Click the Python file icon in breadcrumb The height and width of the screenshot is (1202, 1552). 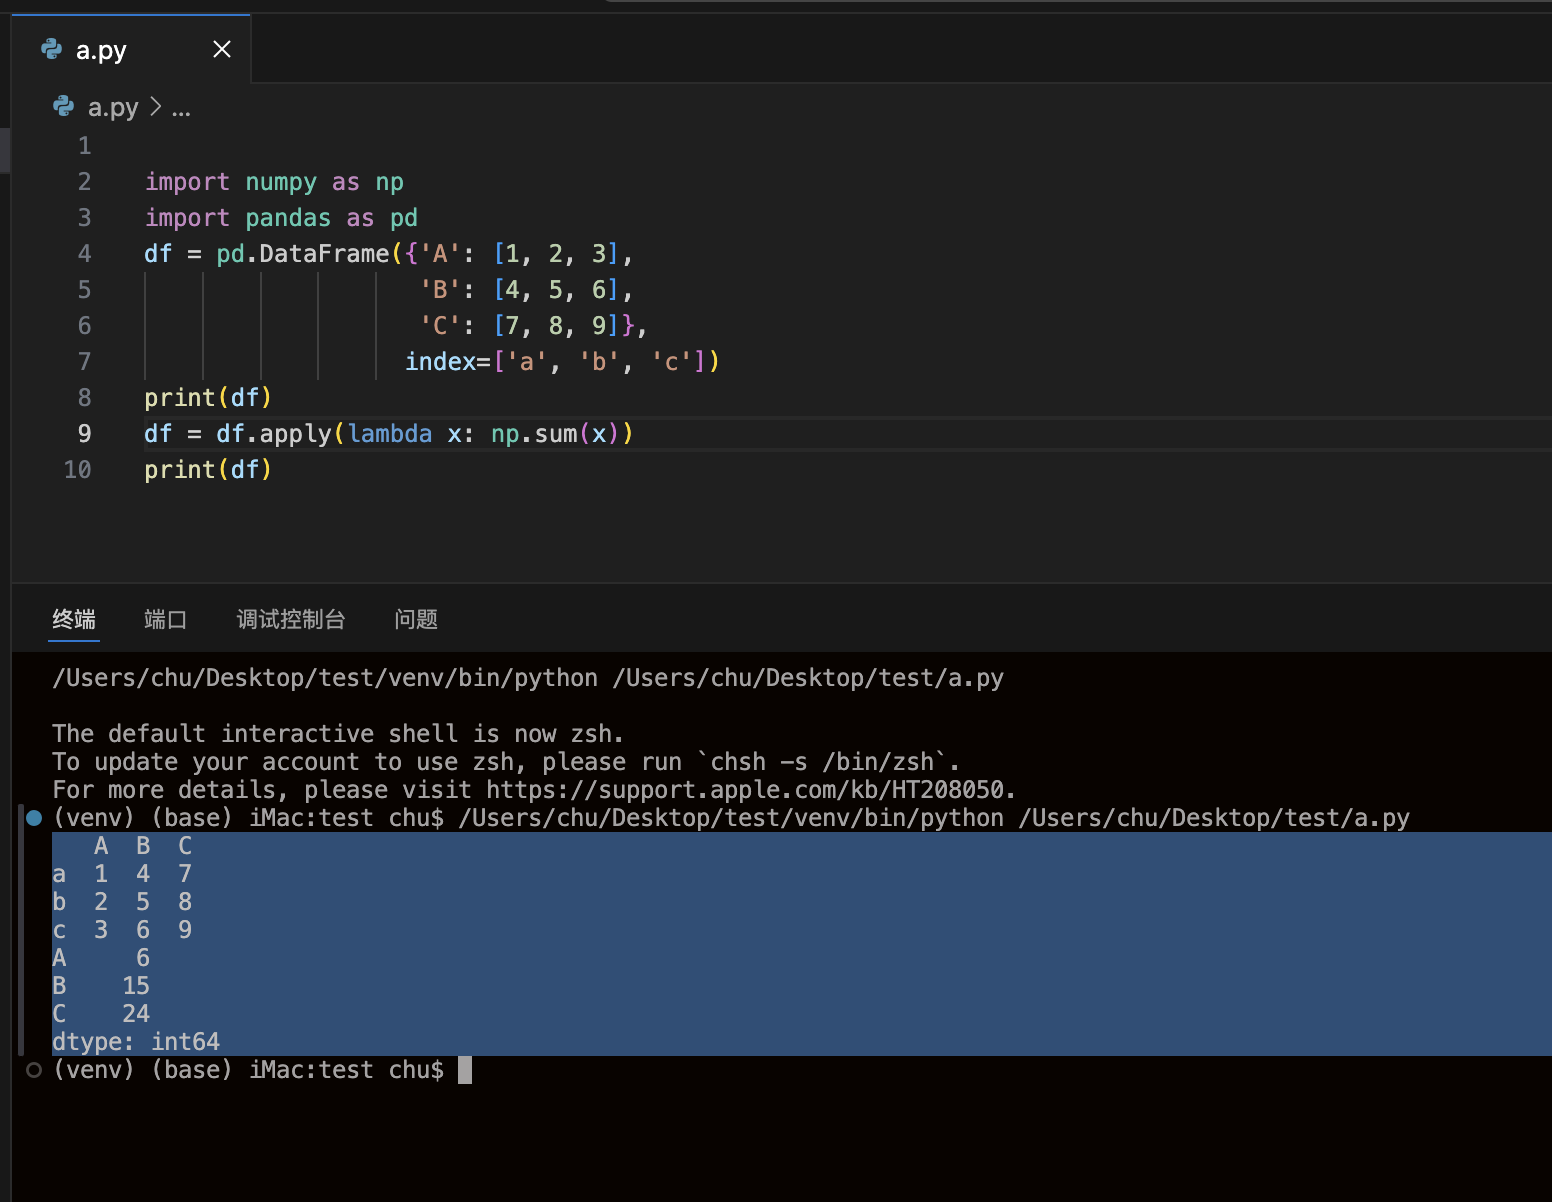tap(64, 106)
